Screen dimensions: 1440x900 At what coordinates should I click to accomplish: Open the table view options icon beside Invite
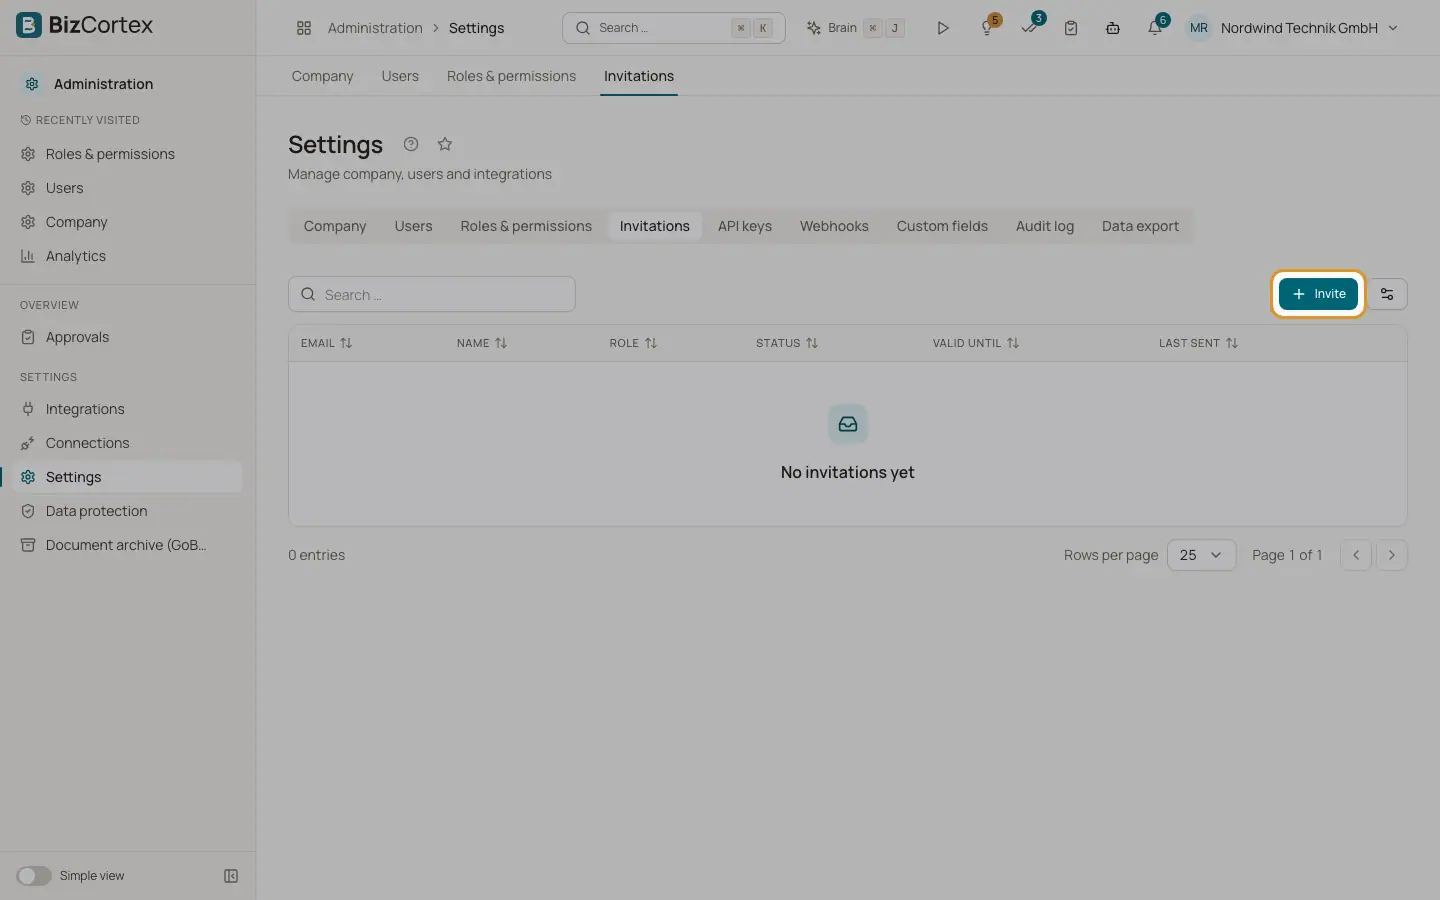tap(1387, 294)
